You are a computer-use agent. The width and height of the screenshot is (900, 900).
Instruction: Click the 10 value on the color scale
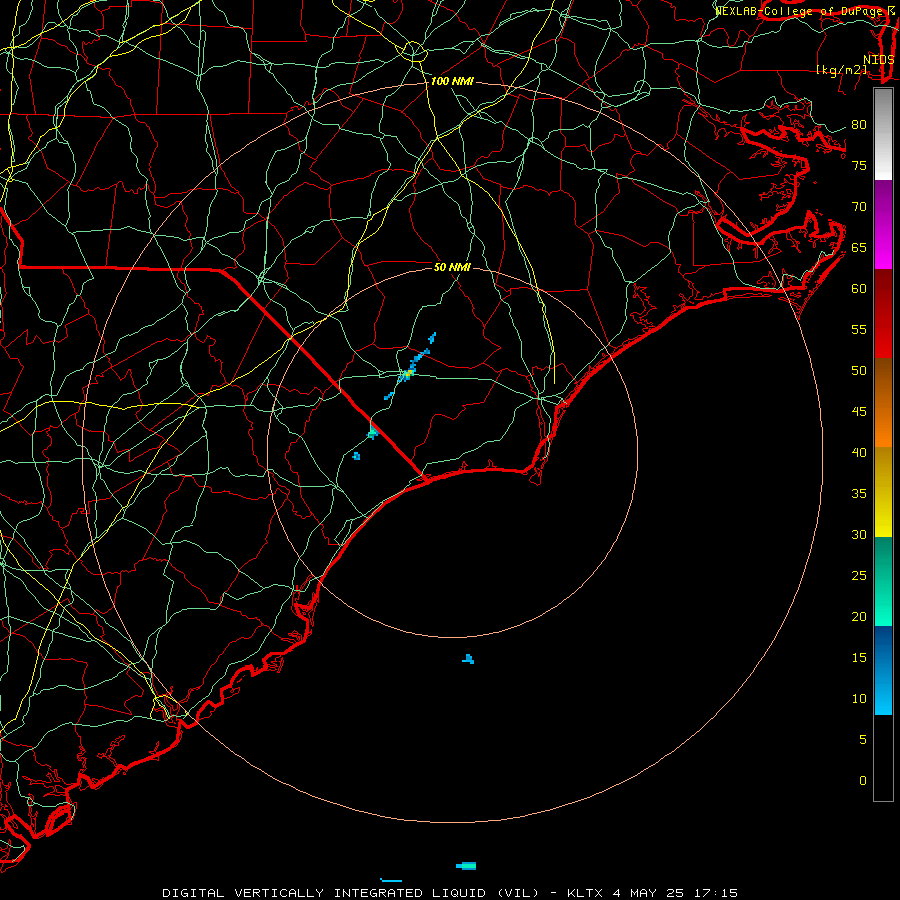[x=859, y=699]
